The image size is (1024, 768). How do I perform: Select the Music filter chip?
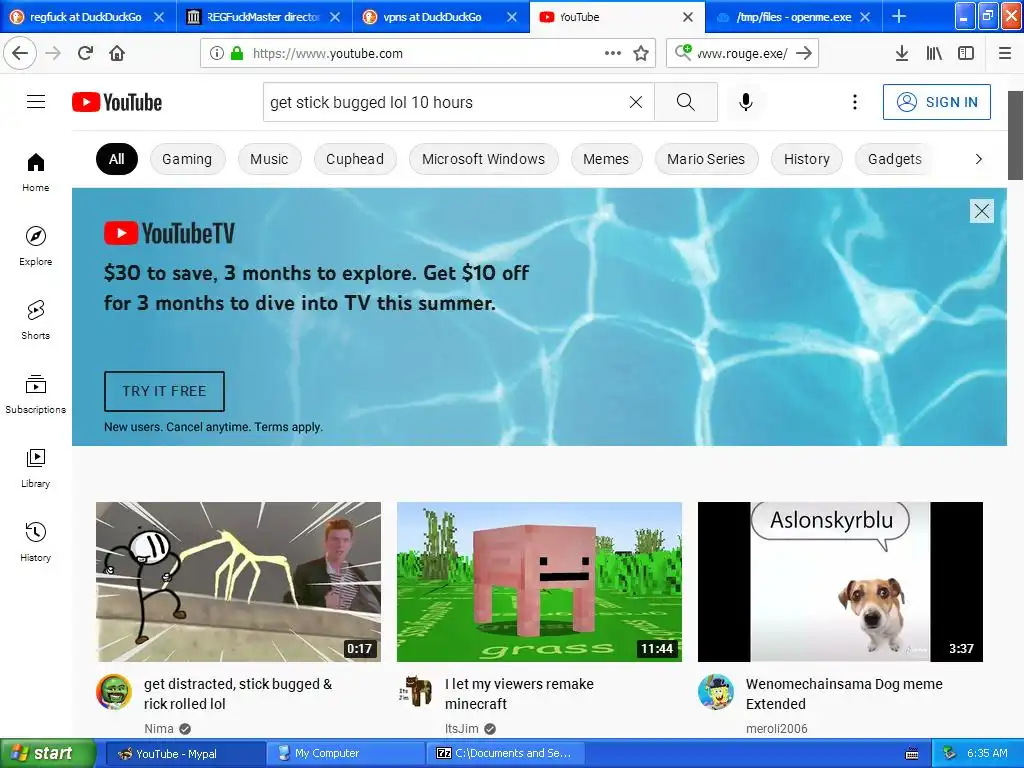[269, 159]
